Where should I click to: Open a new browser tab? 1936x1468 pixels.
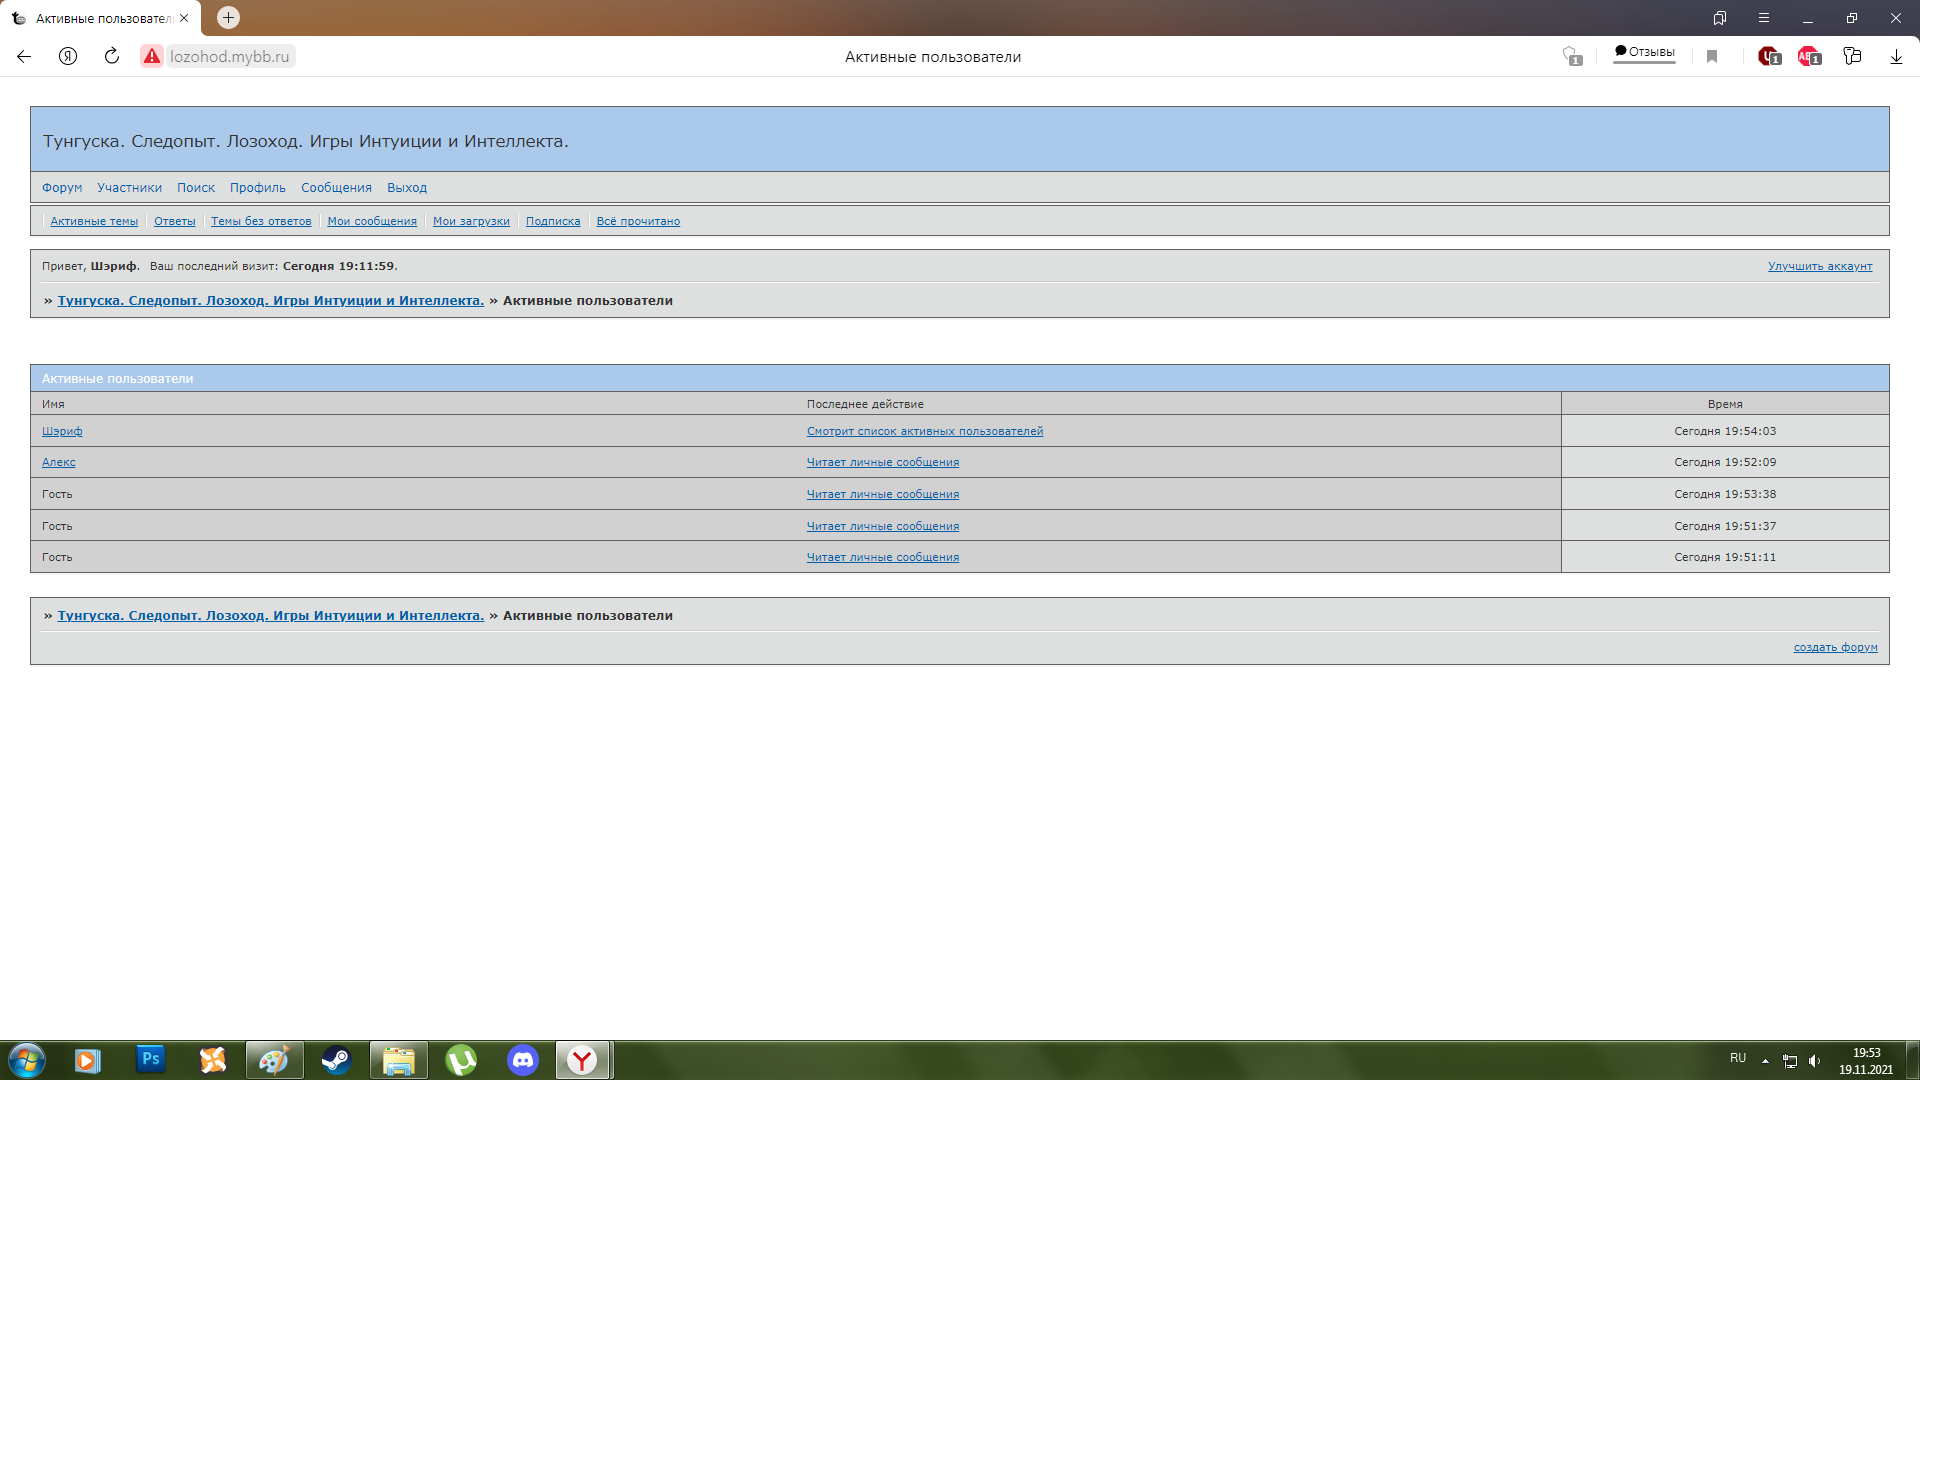click(x=228, y=18)
